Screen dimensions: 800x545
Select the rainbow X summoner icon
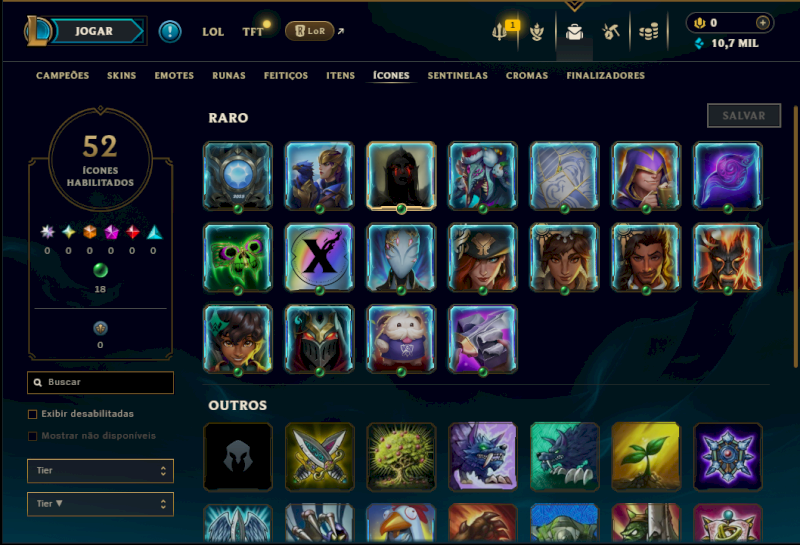click(x=319, y=258)
